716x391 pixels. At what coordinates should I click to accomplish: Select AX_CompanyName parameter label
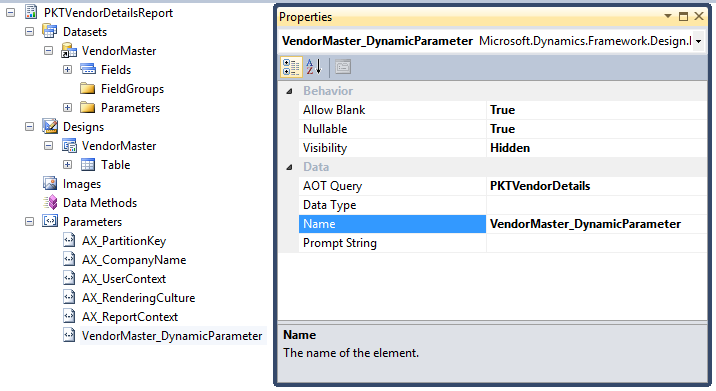(x=134, y=260)
